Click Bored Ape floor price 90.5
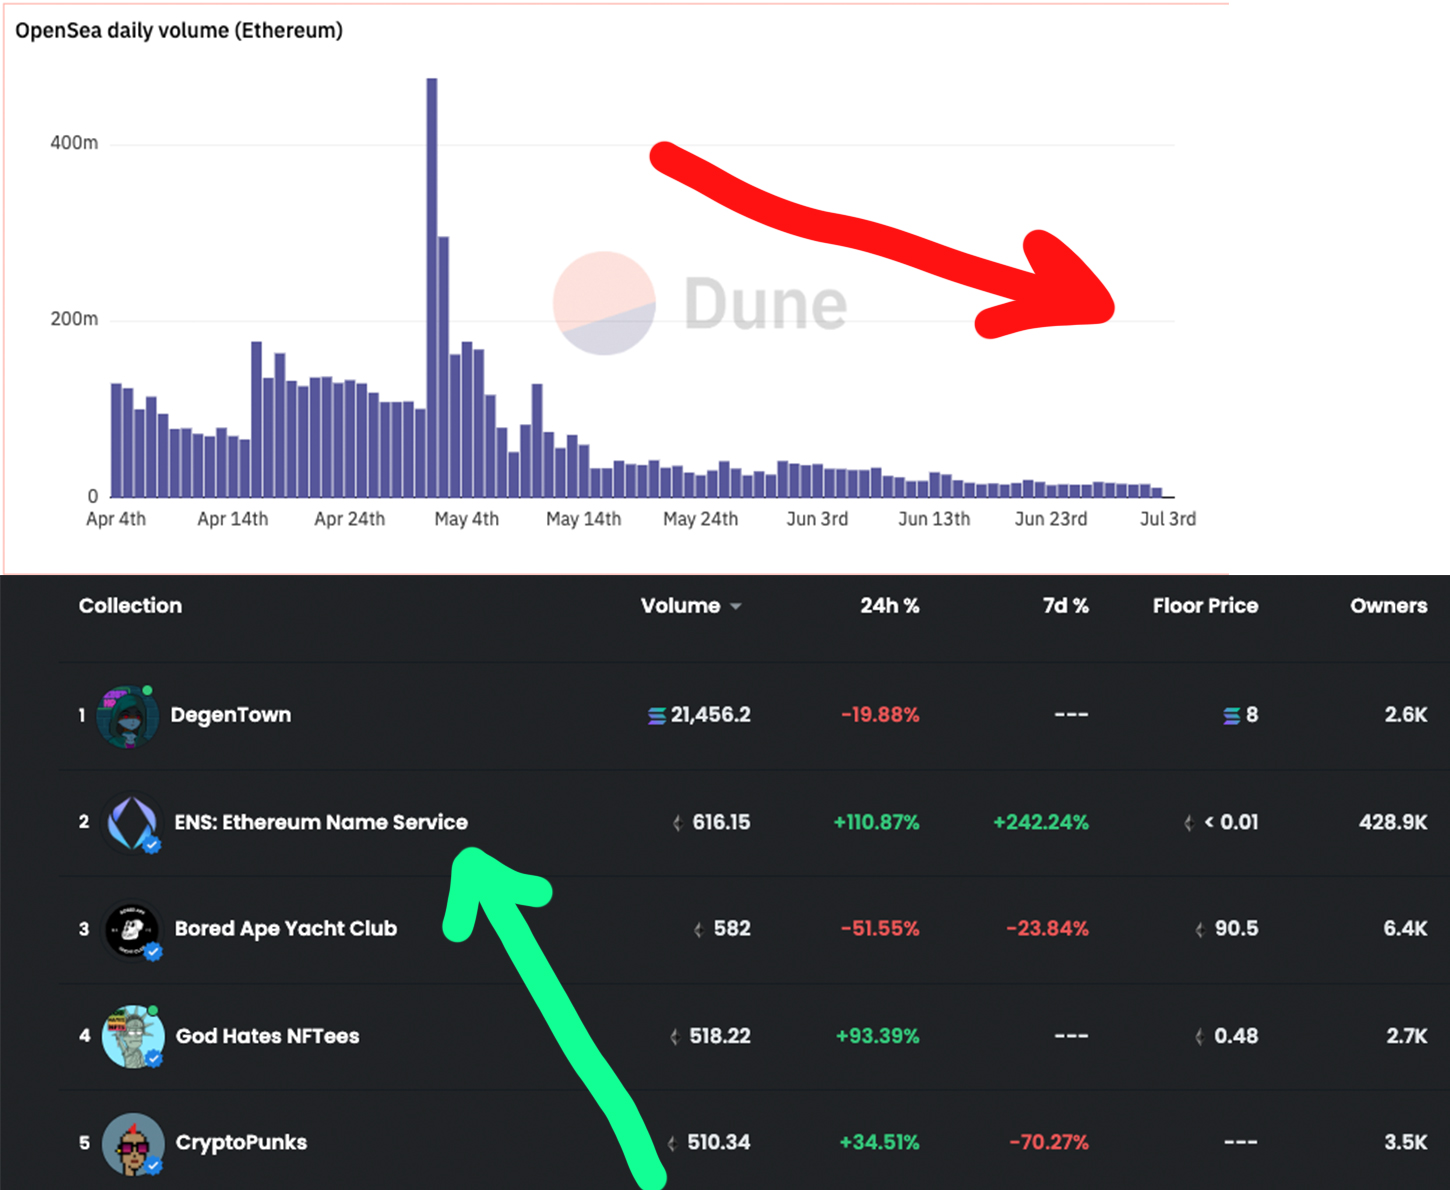The image size is (1450, 1190). tap(1236, 929)
